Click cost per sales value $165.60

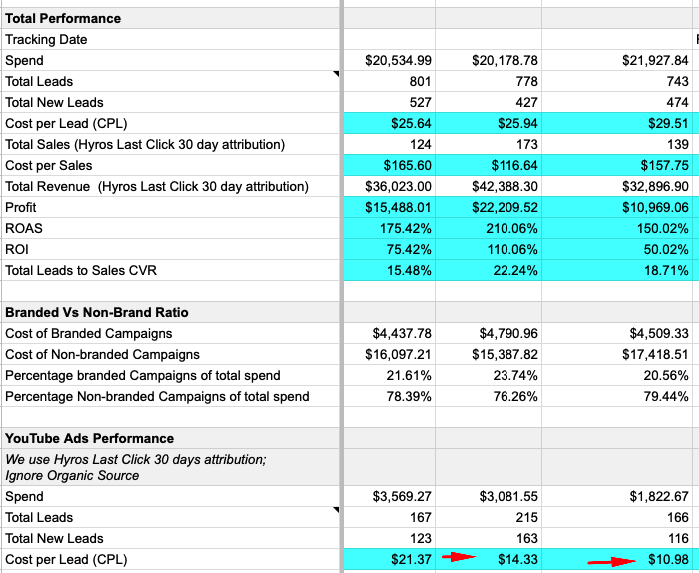390,165
